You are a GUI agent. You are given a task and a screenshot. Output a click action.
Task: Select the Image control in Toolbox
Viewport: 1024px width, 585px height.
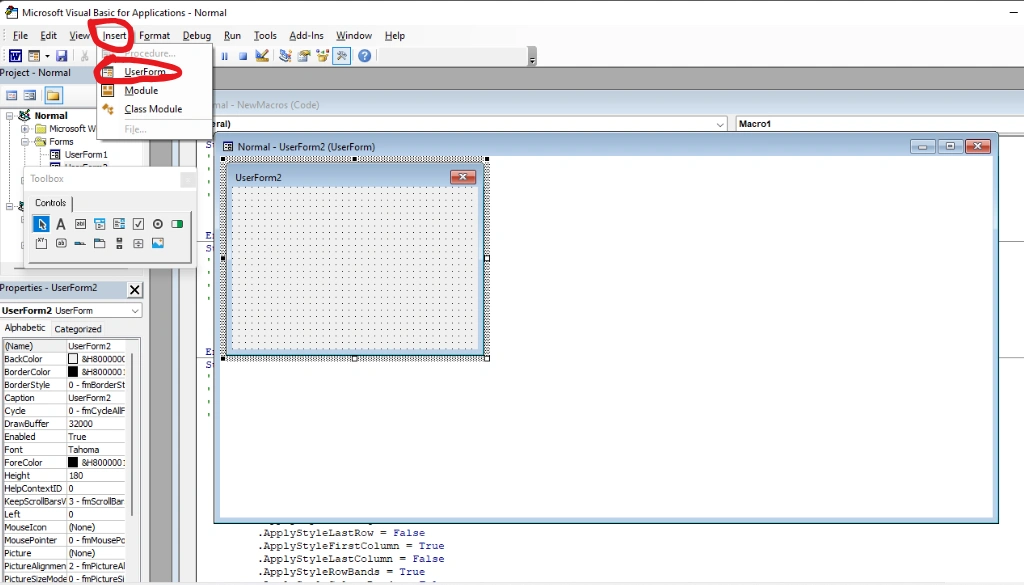pyautogui.click(x=157, y=244)
